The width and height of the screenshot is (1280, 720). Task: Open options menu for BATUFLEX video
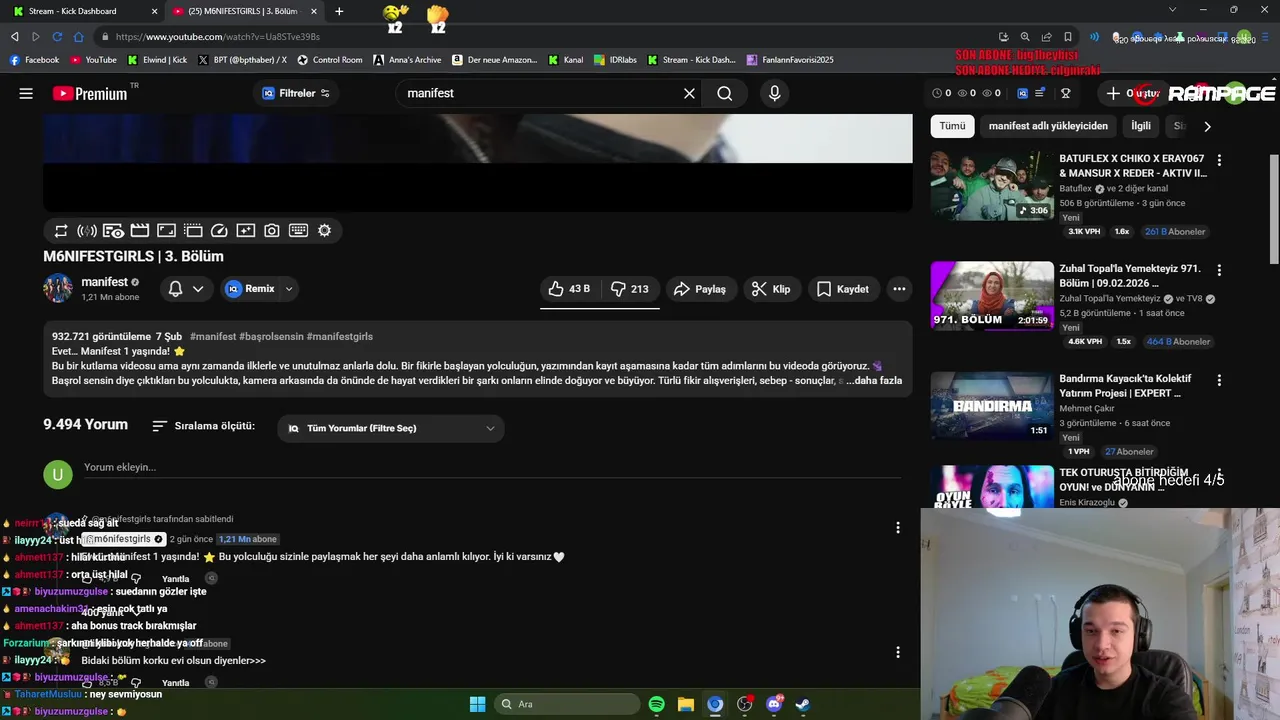click(1219, 160)
